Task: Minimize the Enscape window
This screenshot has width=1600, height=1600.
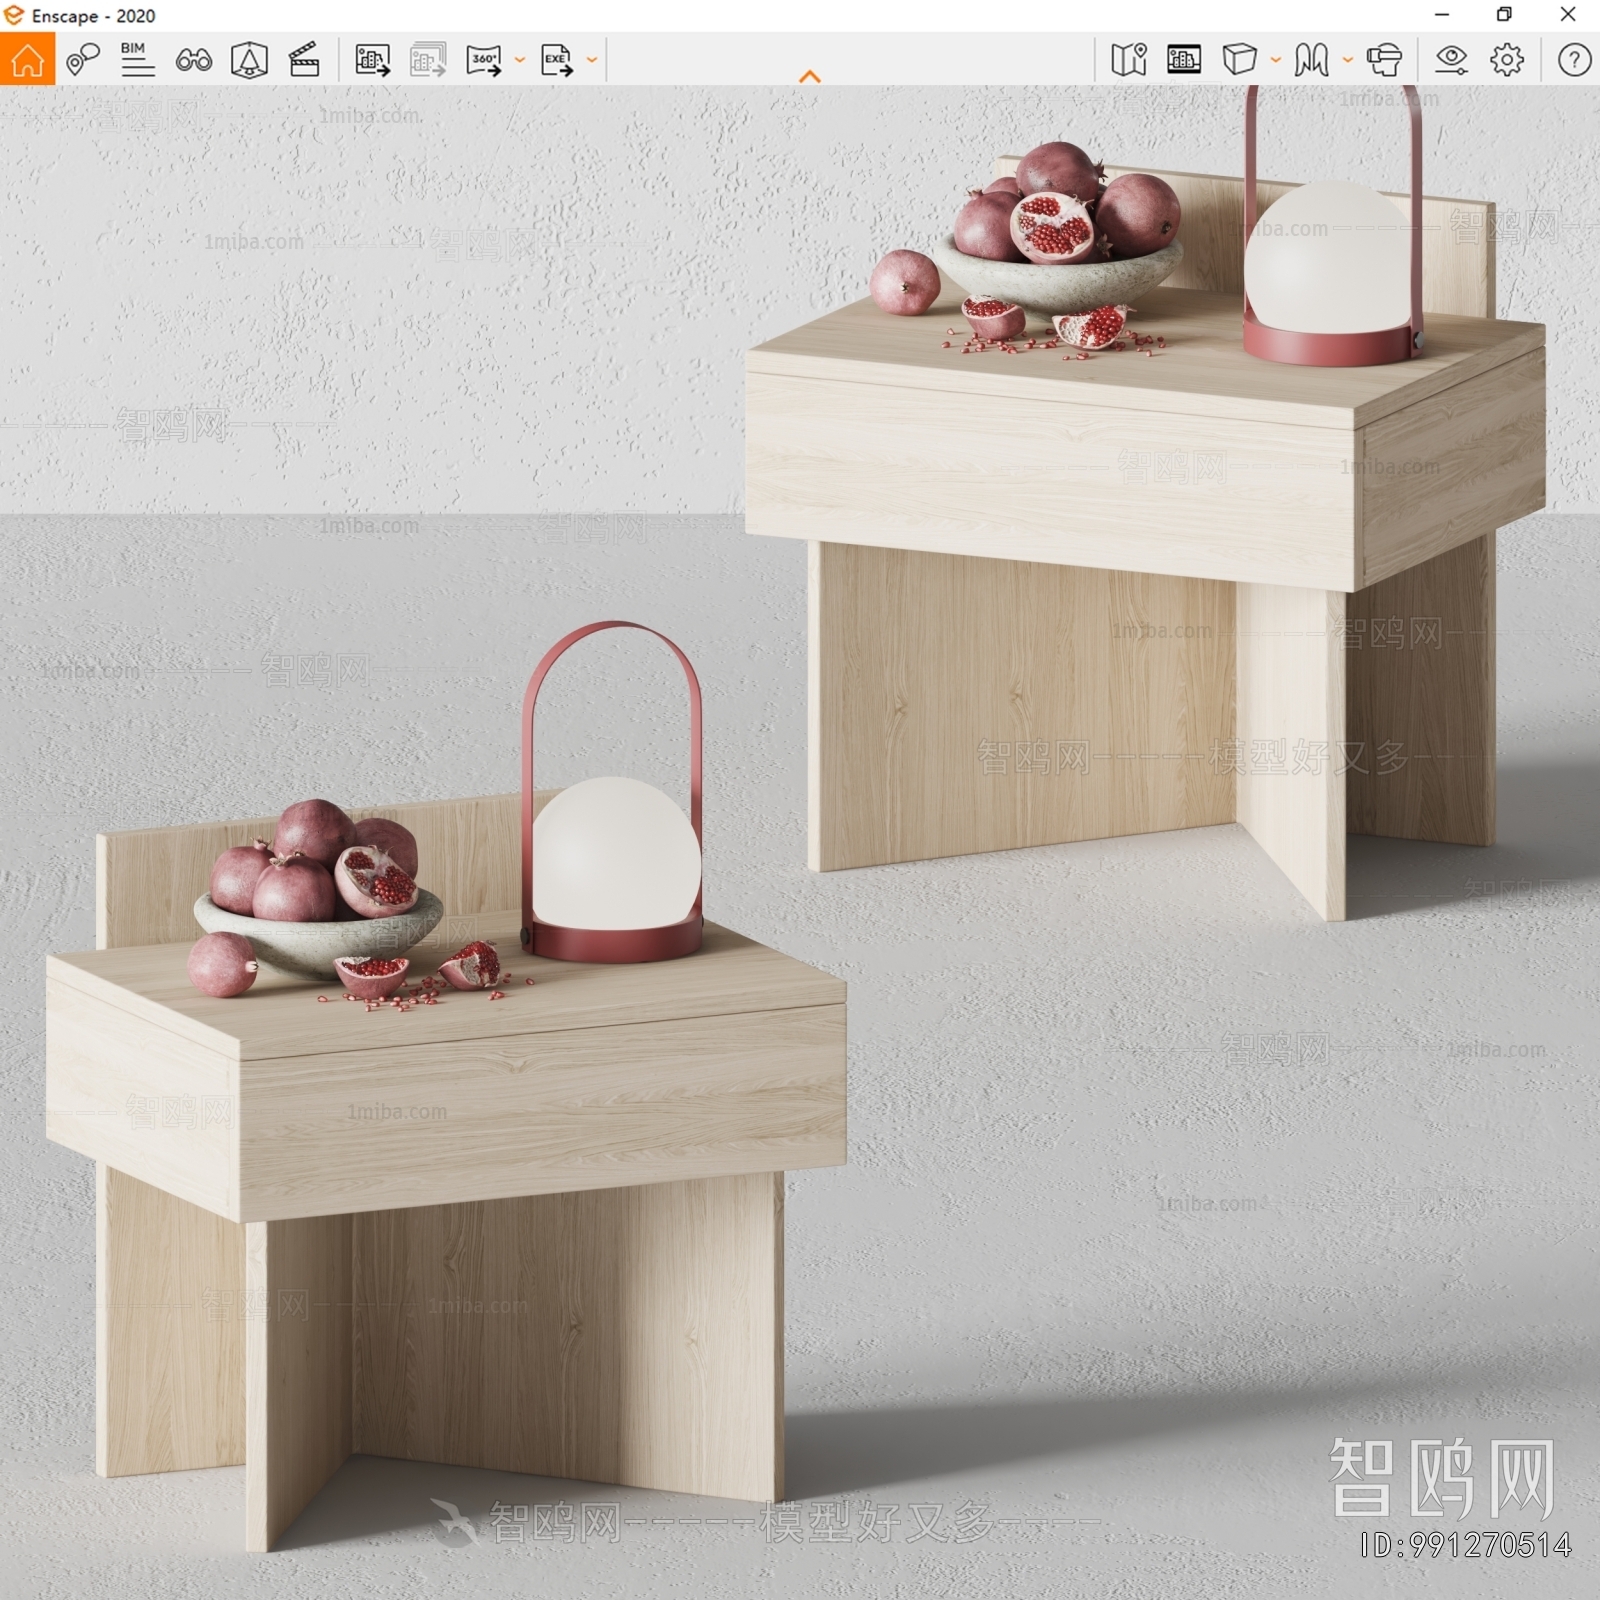Action: pyautogui.click(x=1441, y=14)
